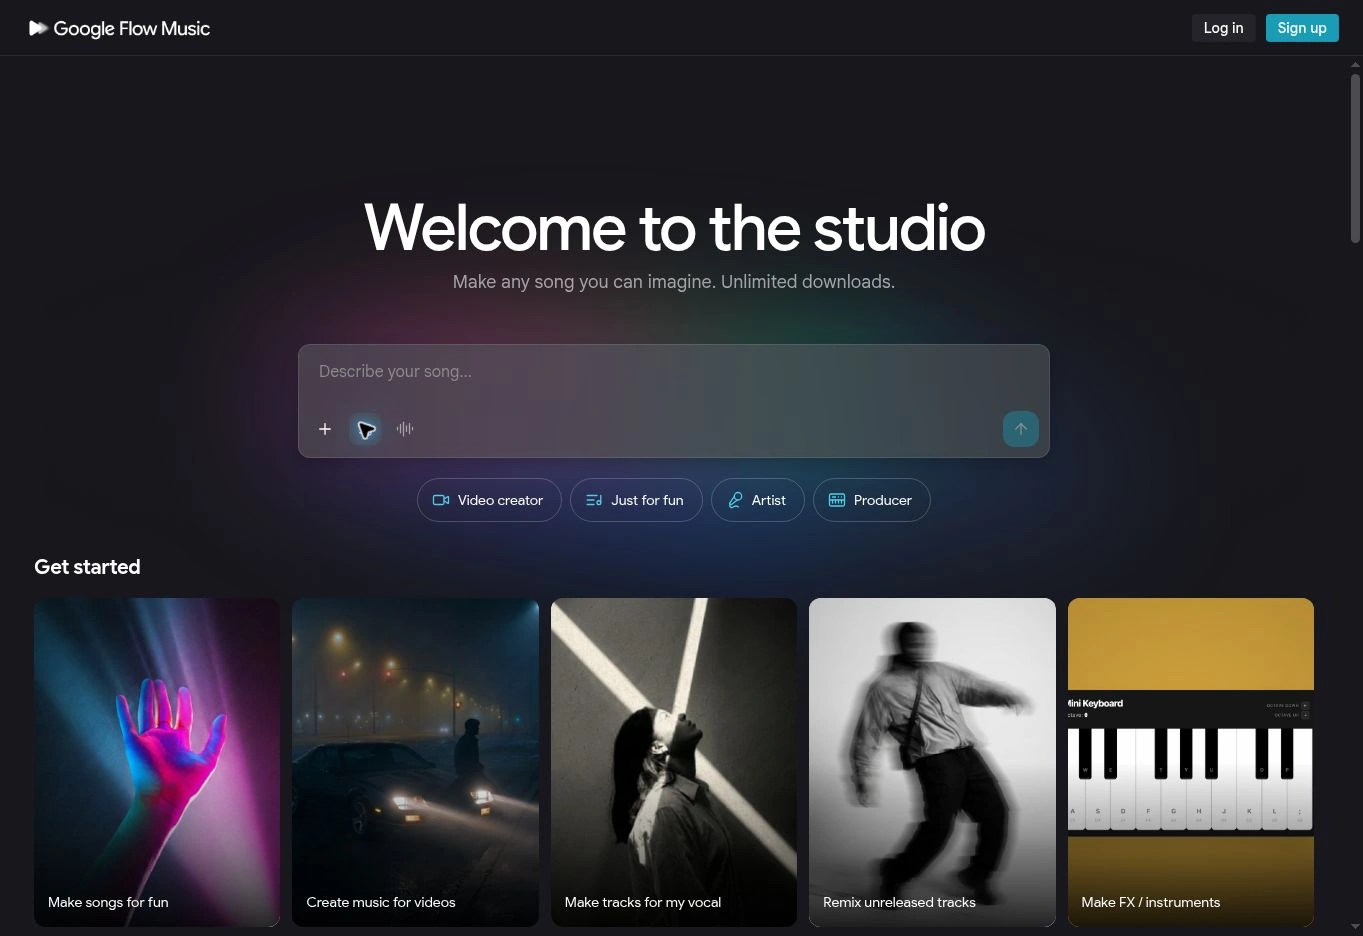Click the Google Flow Music logo icon
1363x936 pixels.
click(38, 28)
